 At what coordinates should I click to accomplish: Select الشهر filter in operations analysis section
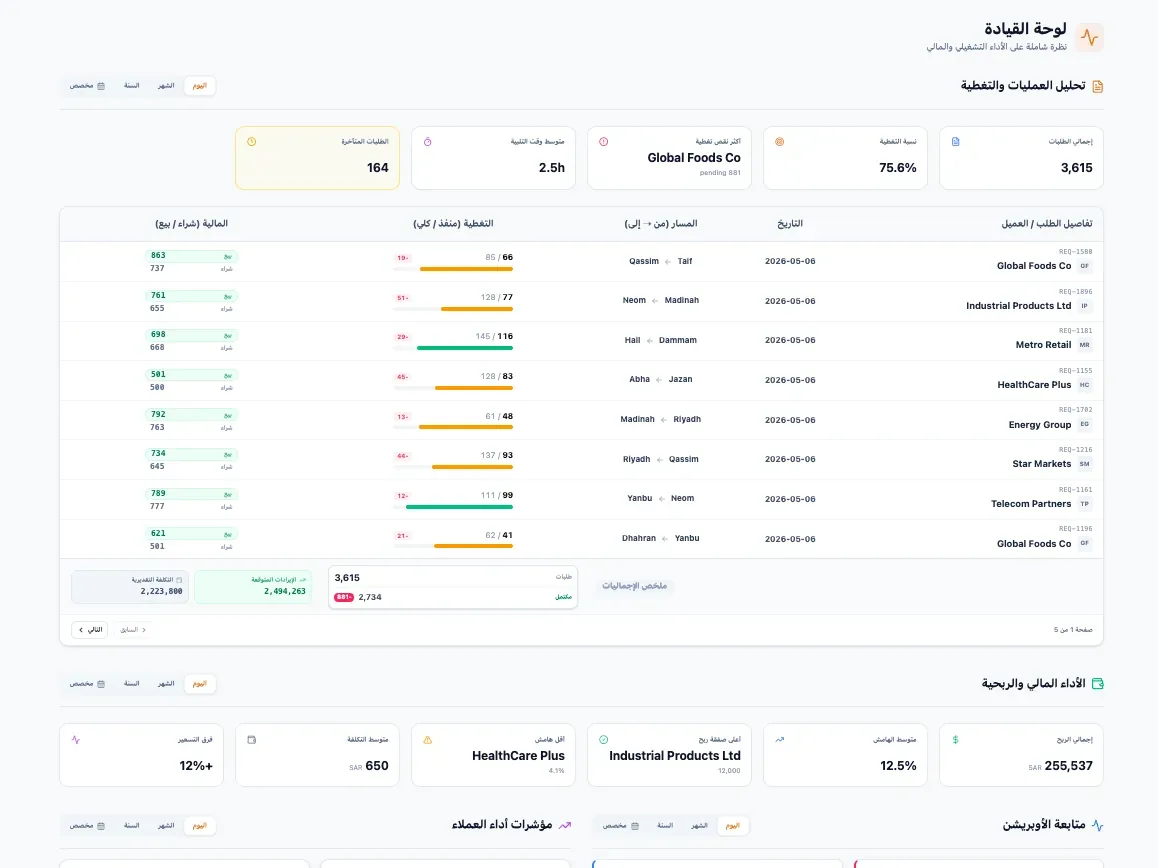tap(165, 86)
